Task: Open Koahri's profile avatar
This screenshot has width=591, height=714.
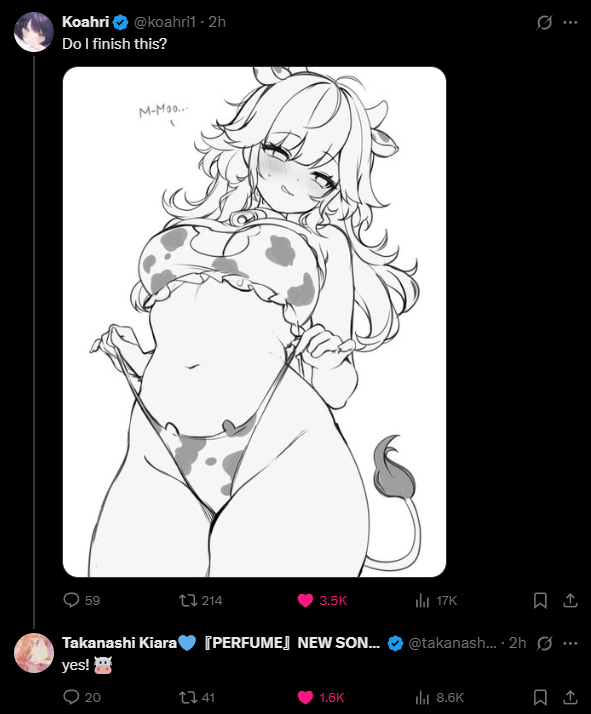Action: pyautogui.click(x=34, y=32)
